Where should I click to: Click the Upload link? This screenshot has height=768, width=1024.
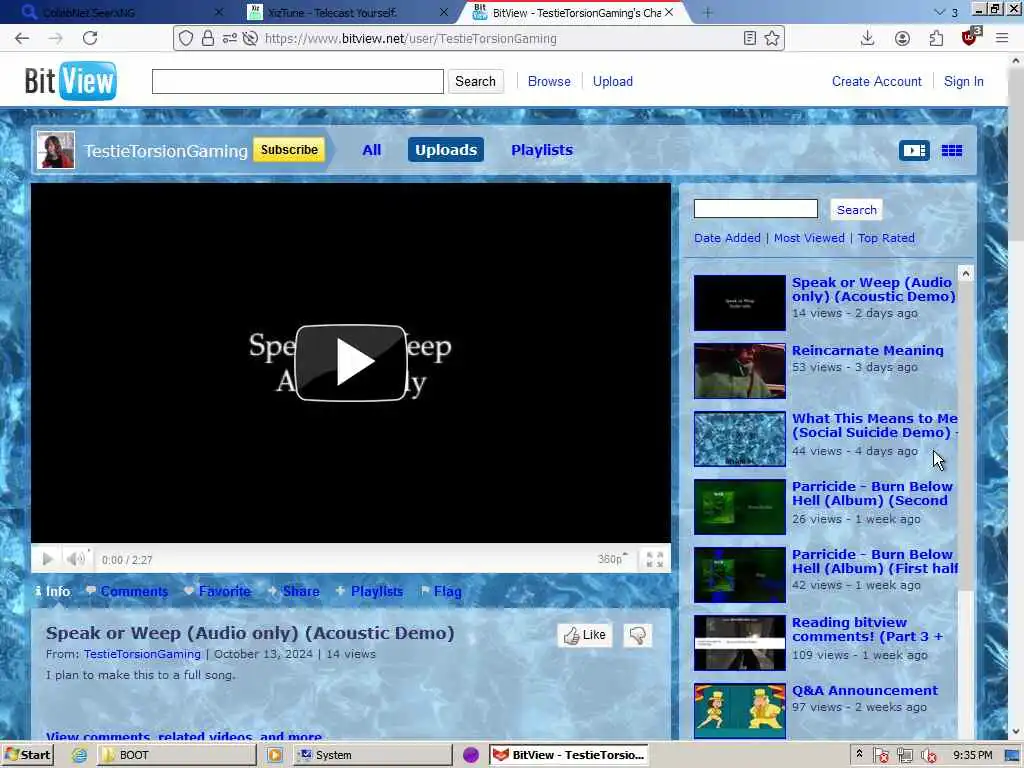(613, 82)
